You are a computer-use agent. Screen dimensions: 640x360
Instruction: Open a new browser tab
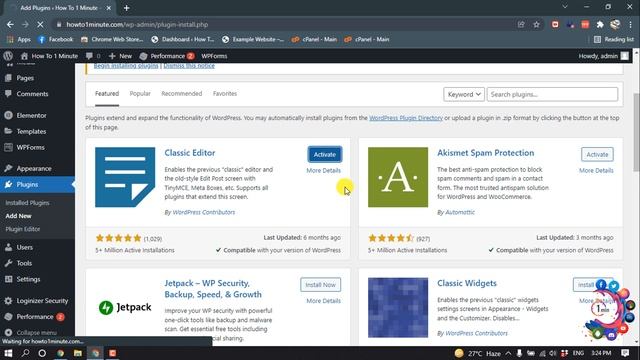(127, 8)
